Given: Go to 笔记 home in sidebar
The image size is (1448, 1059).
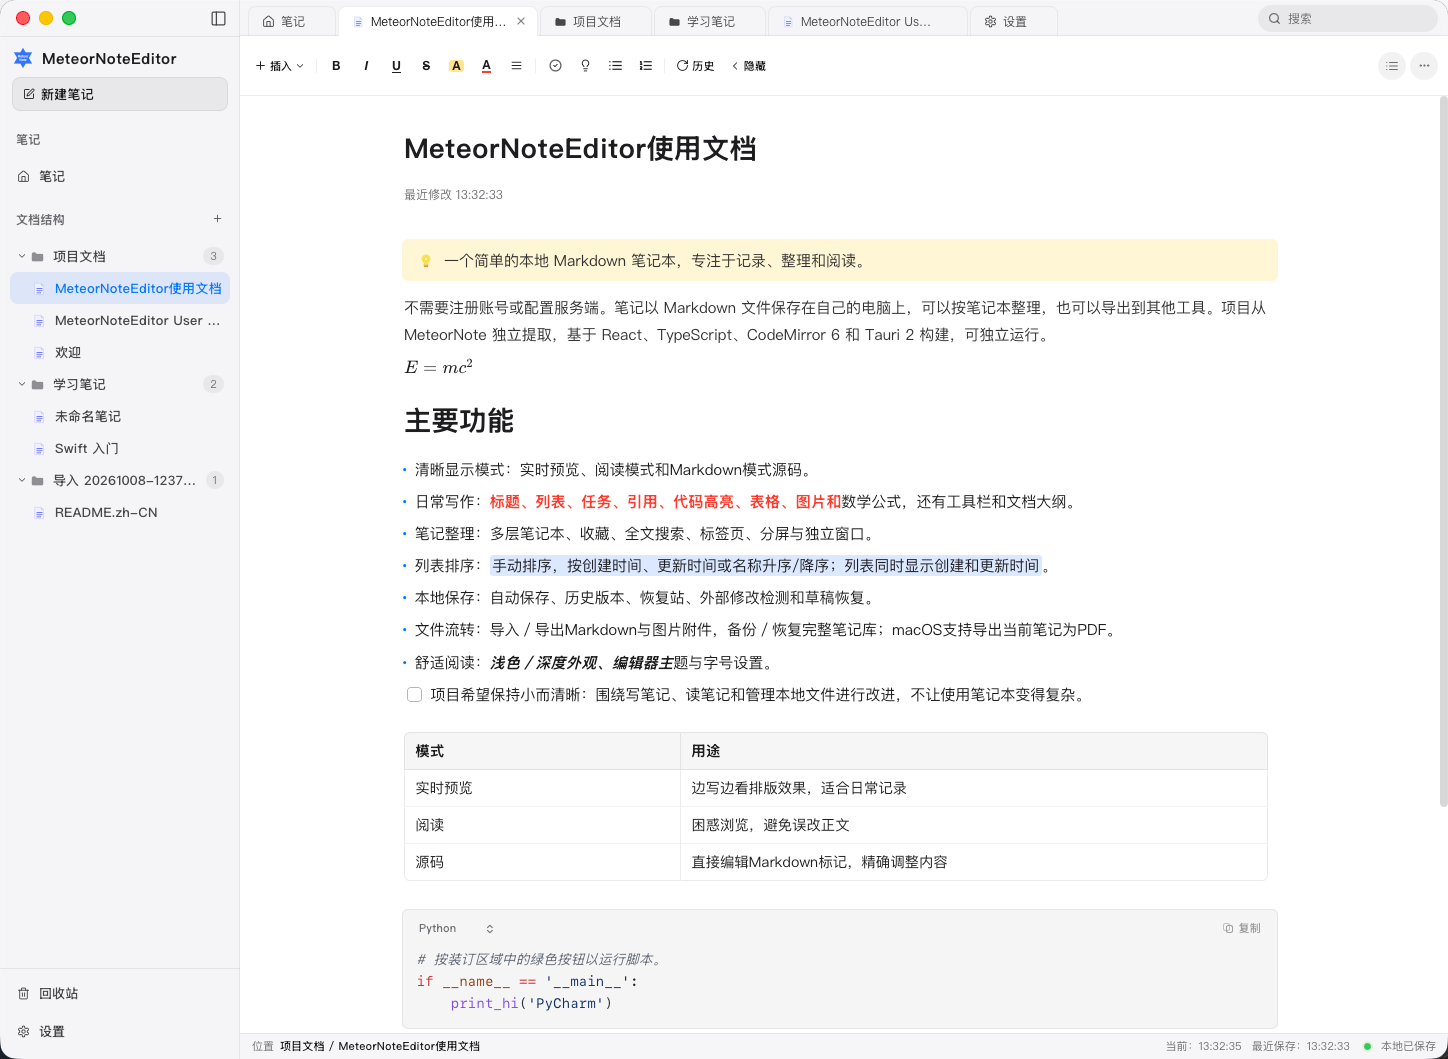Looking at the screenshot, I should click(x=120, y=176).
